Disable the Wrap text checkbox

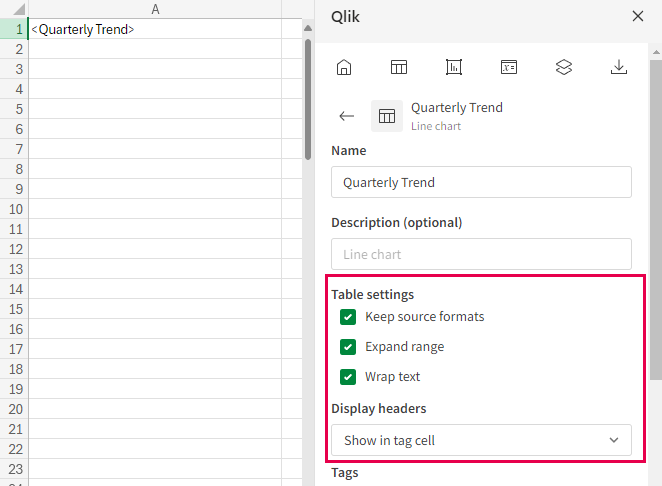348,377
